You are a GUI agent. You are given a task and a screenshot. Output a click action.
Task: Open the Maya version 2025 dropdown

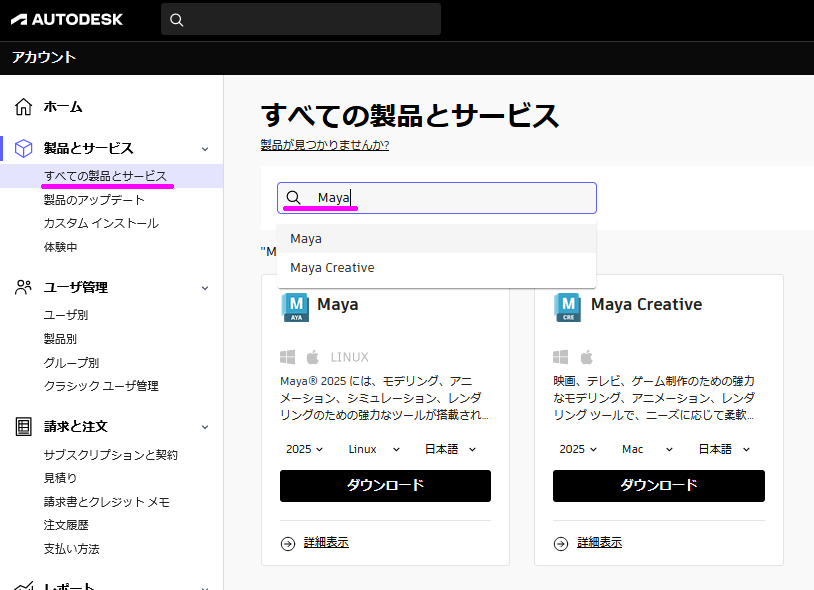click(x=304, y=449)
